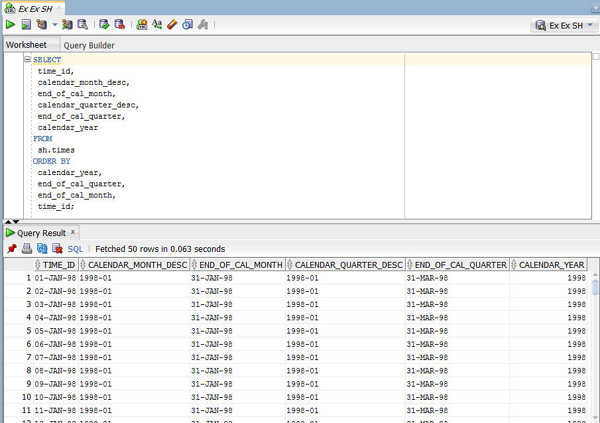The height and width of the screenshot is (423, 600).
Task: Run the SQL statement with green play icon
Action: click(10, 23)
